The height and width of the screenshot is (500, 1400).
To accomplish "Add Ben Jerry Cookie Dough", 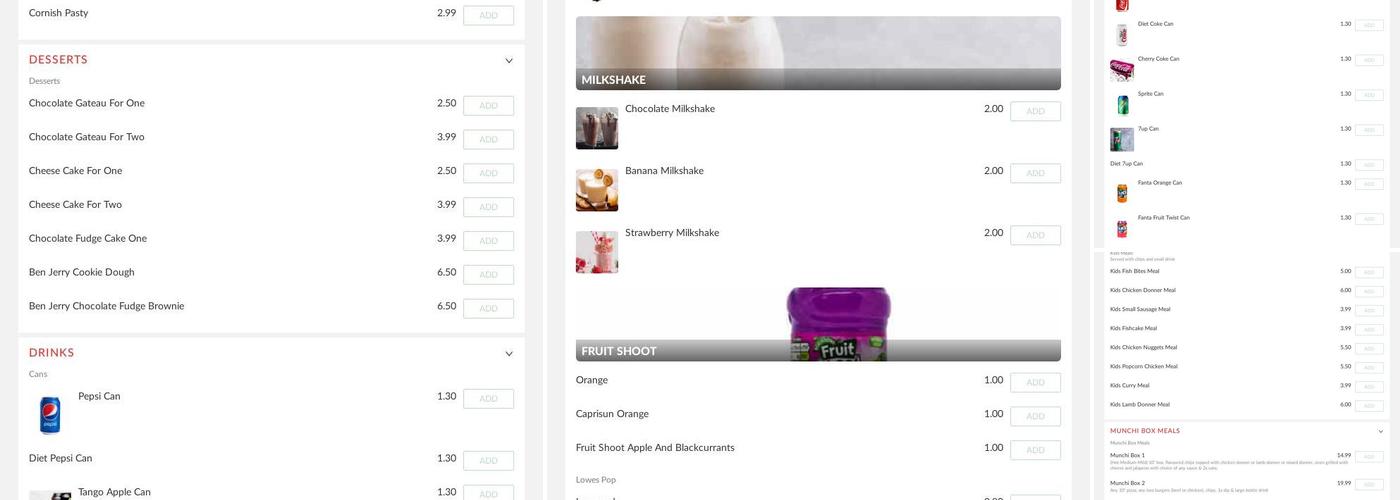I will tap(488, 275).
